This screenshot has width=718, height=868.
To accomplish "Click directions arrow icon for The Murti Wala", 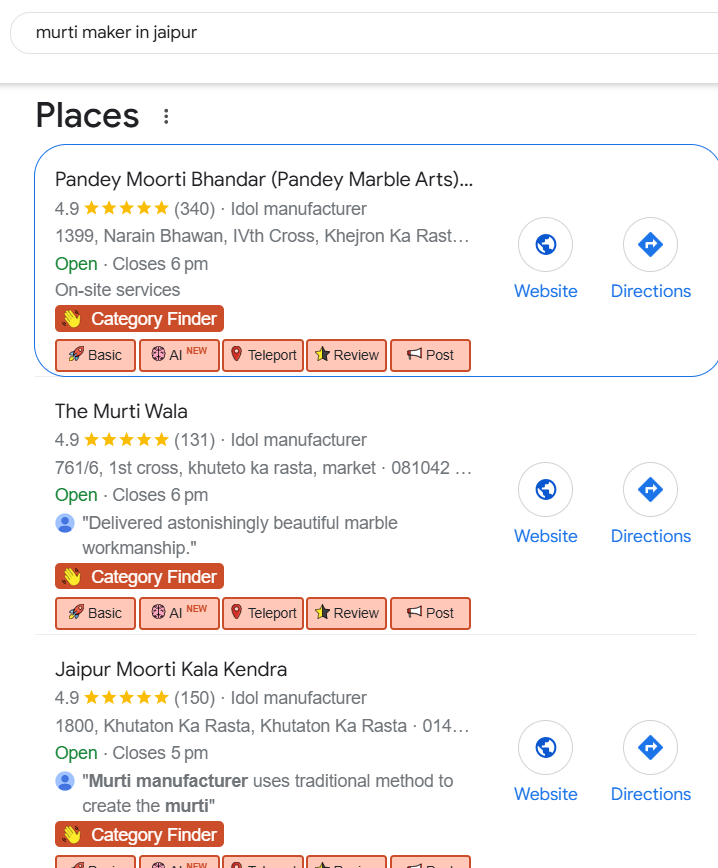I will [650, 489].
